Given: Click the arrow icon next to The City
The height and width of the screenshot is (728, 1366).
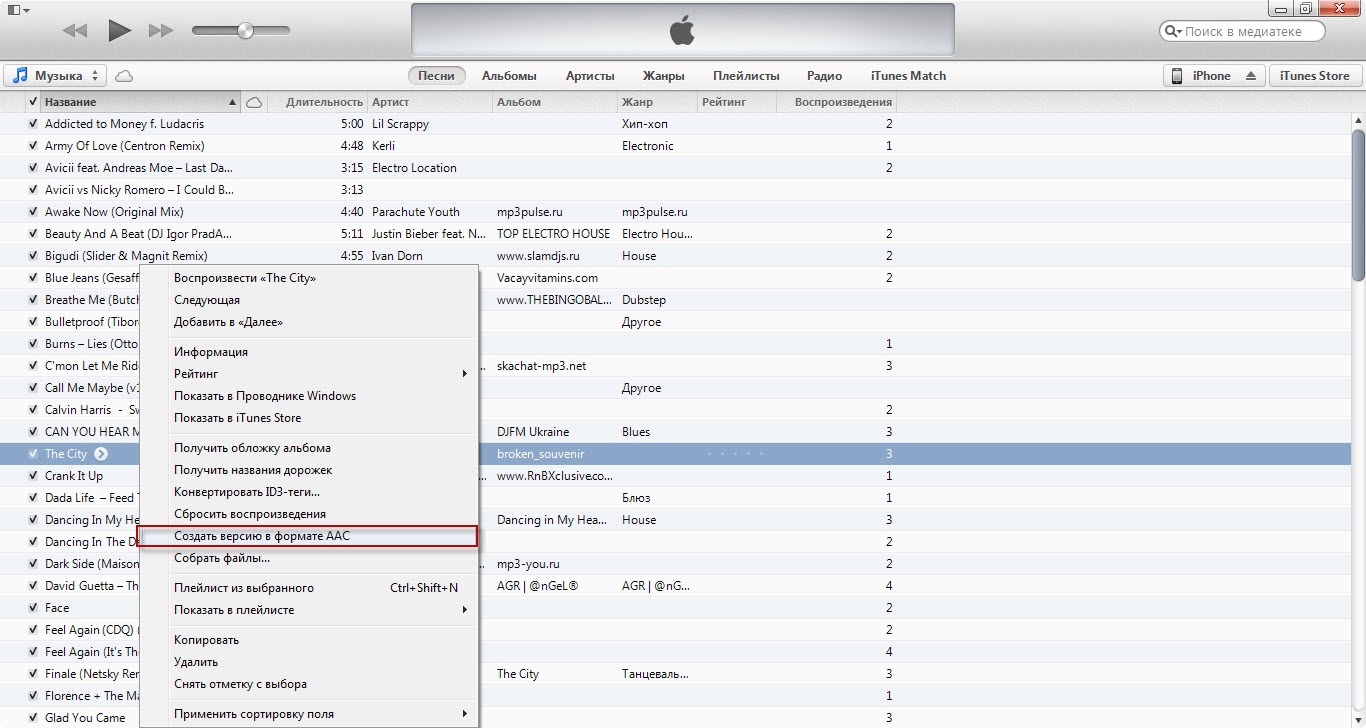Looking at the screenshot, I should [x=101, y=454].
